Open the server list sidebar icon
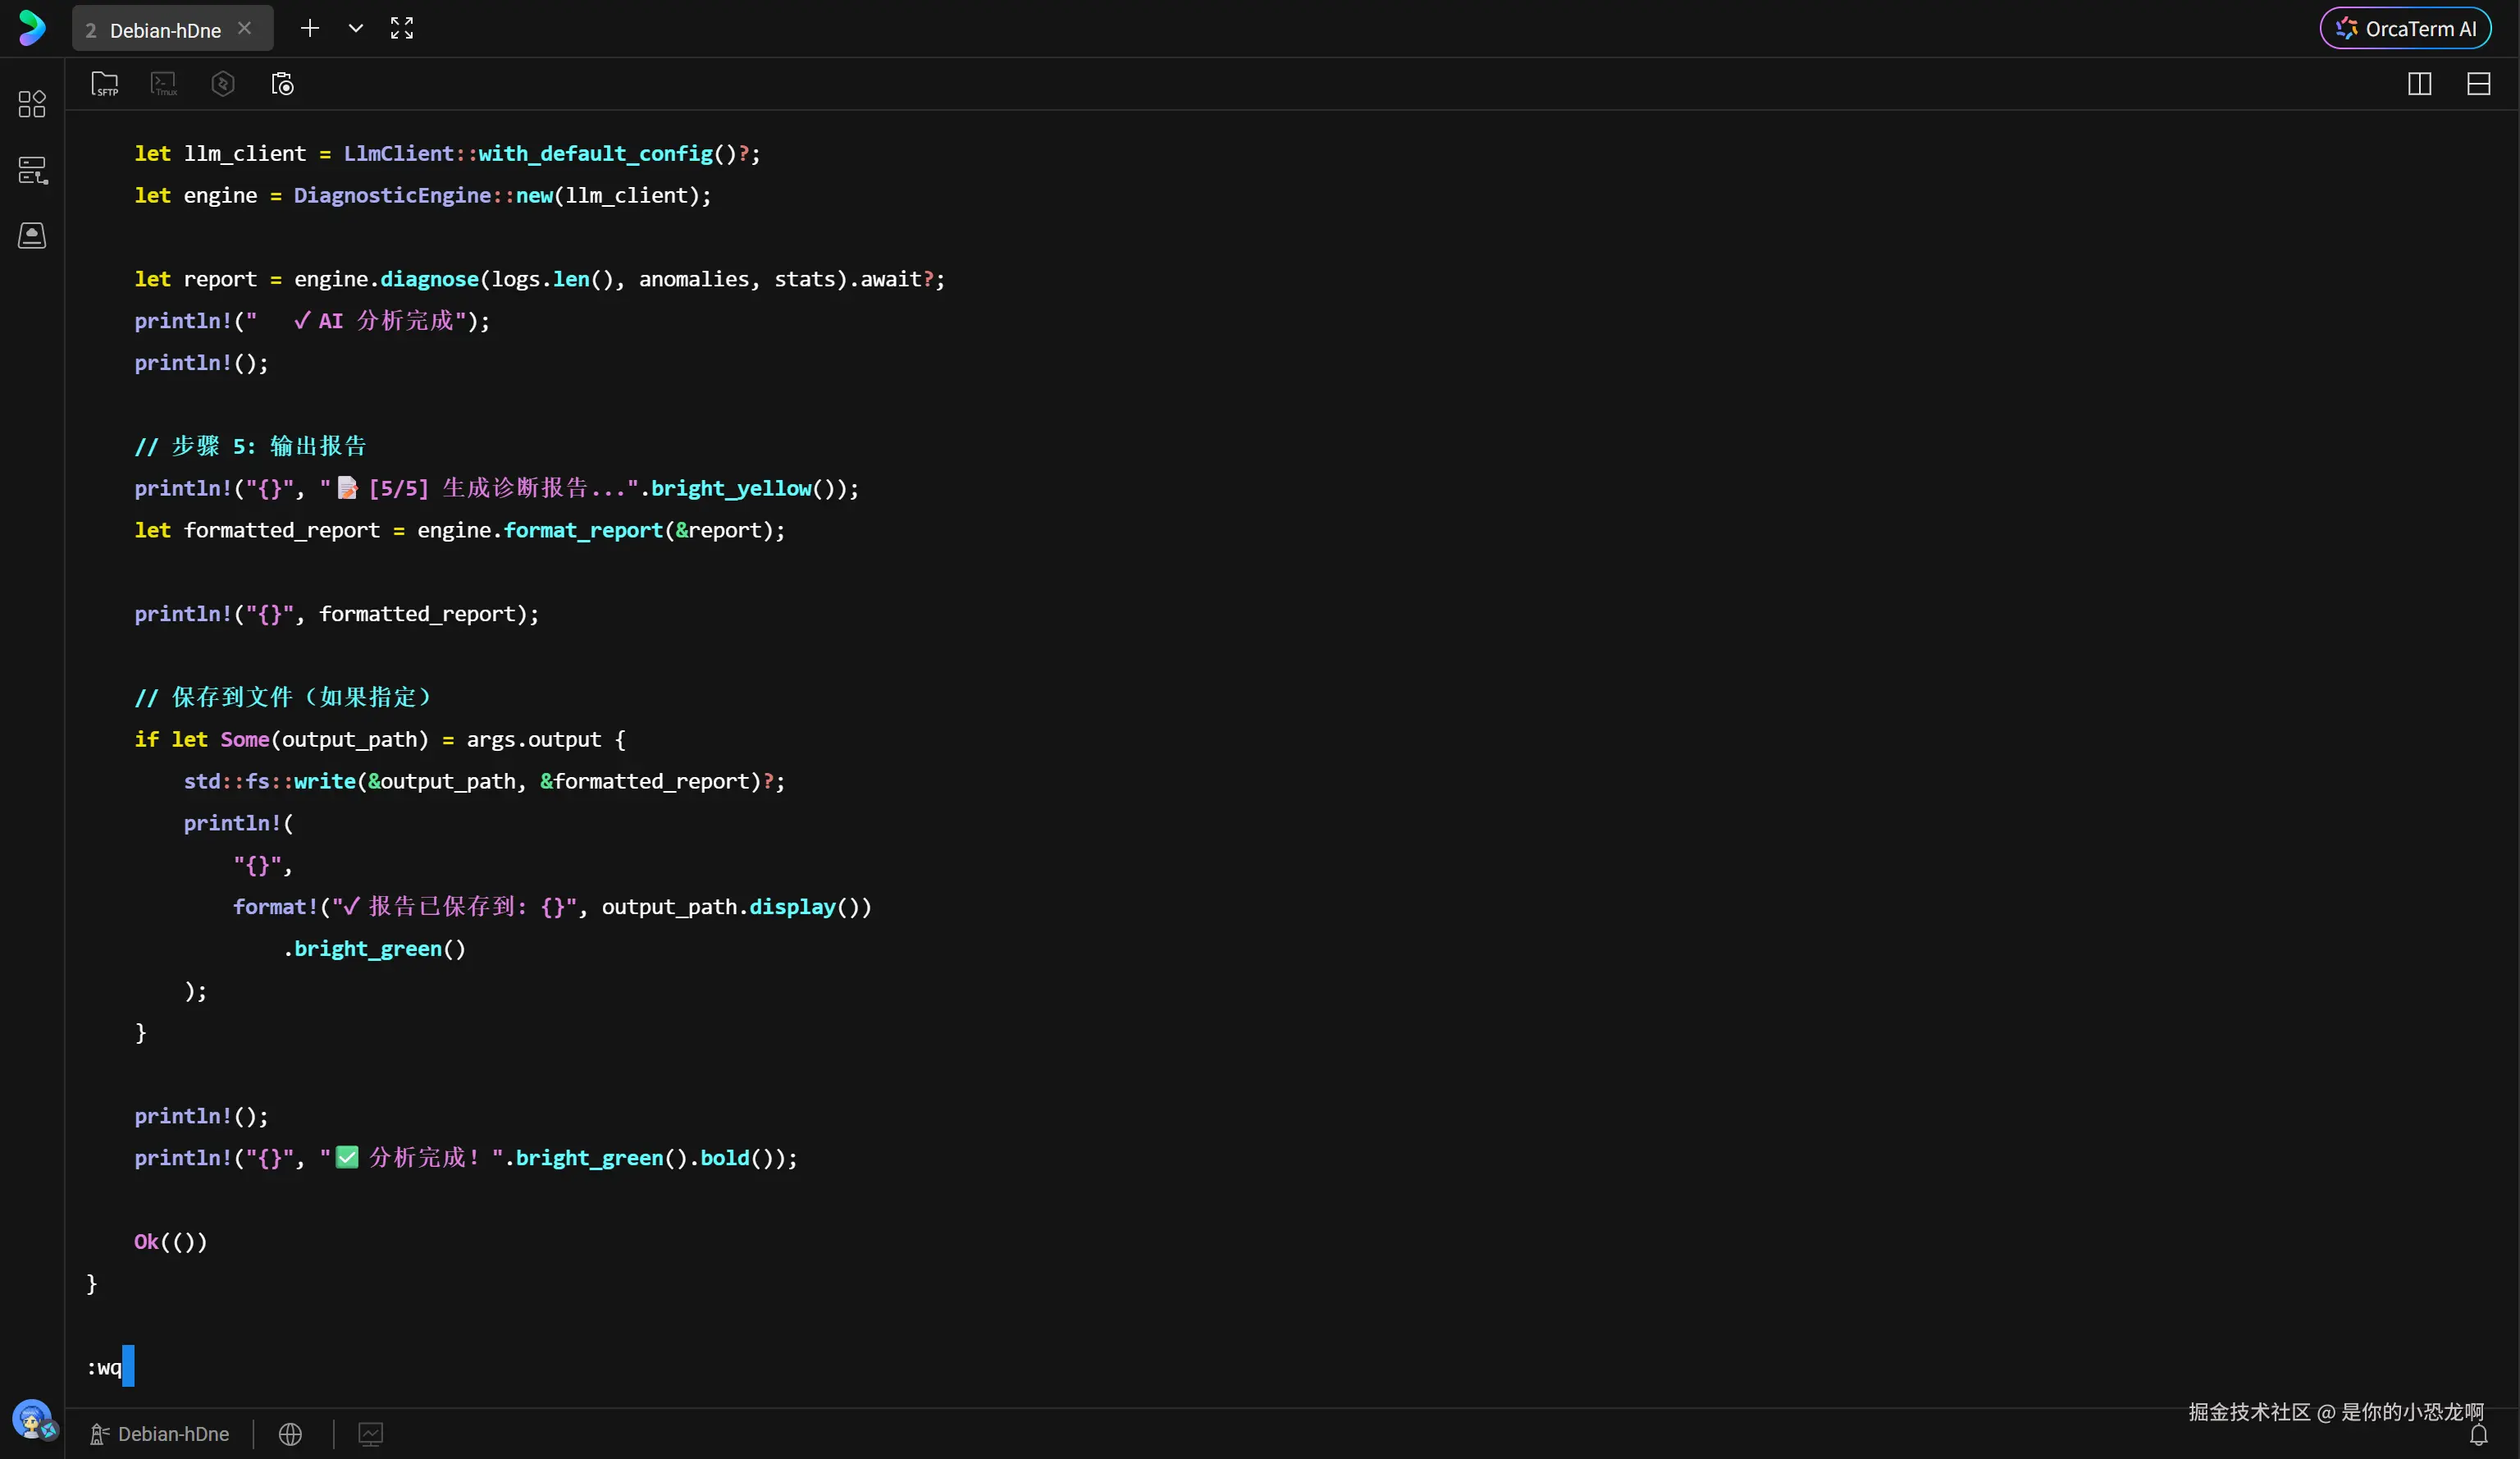This screenshot has height=1459, width=2520. point(32,170)
